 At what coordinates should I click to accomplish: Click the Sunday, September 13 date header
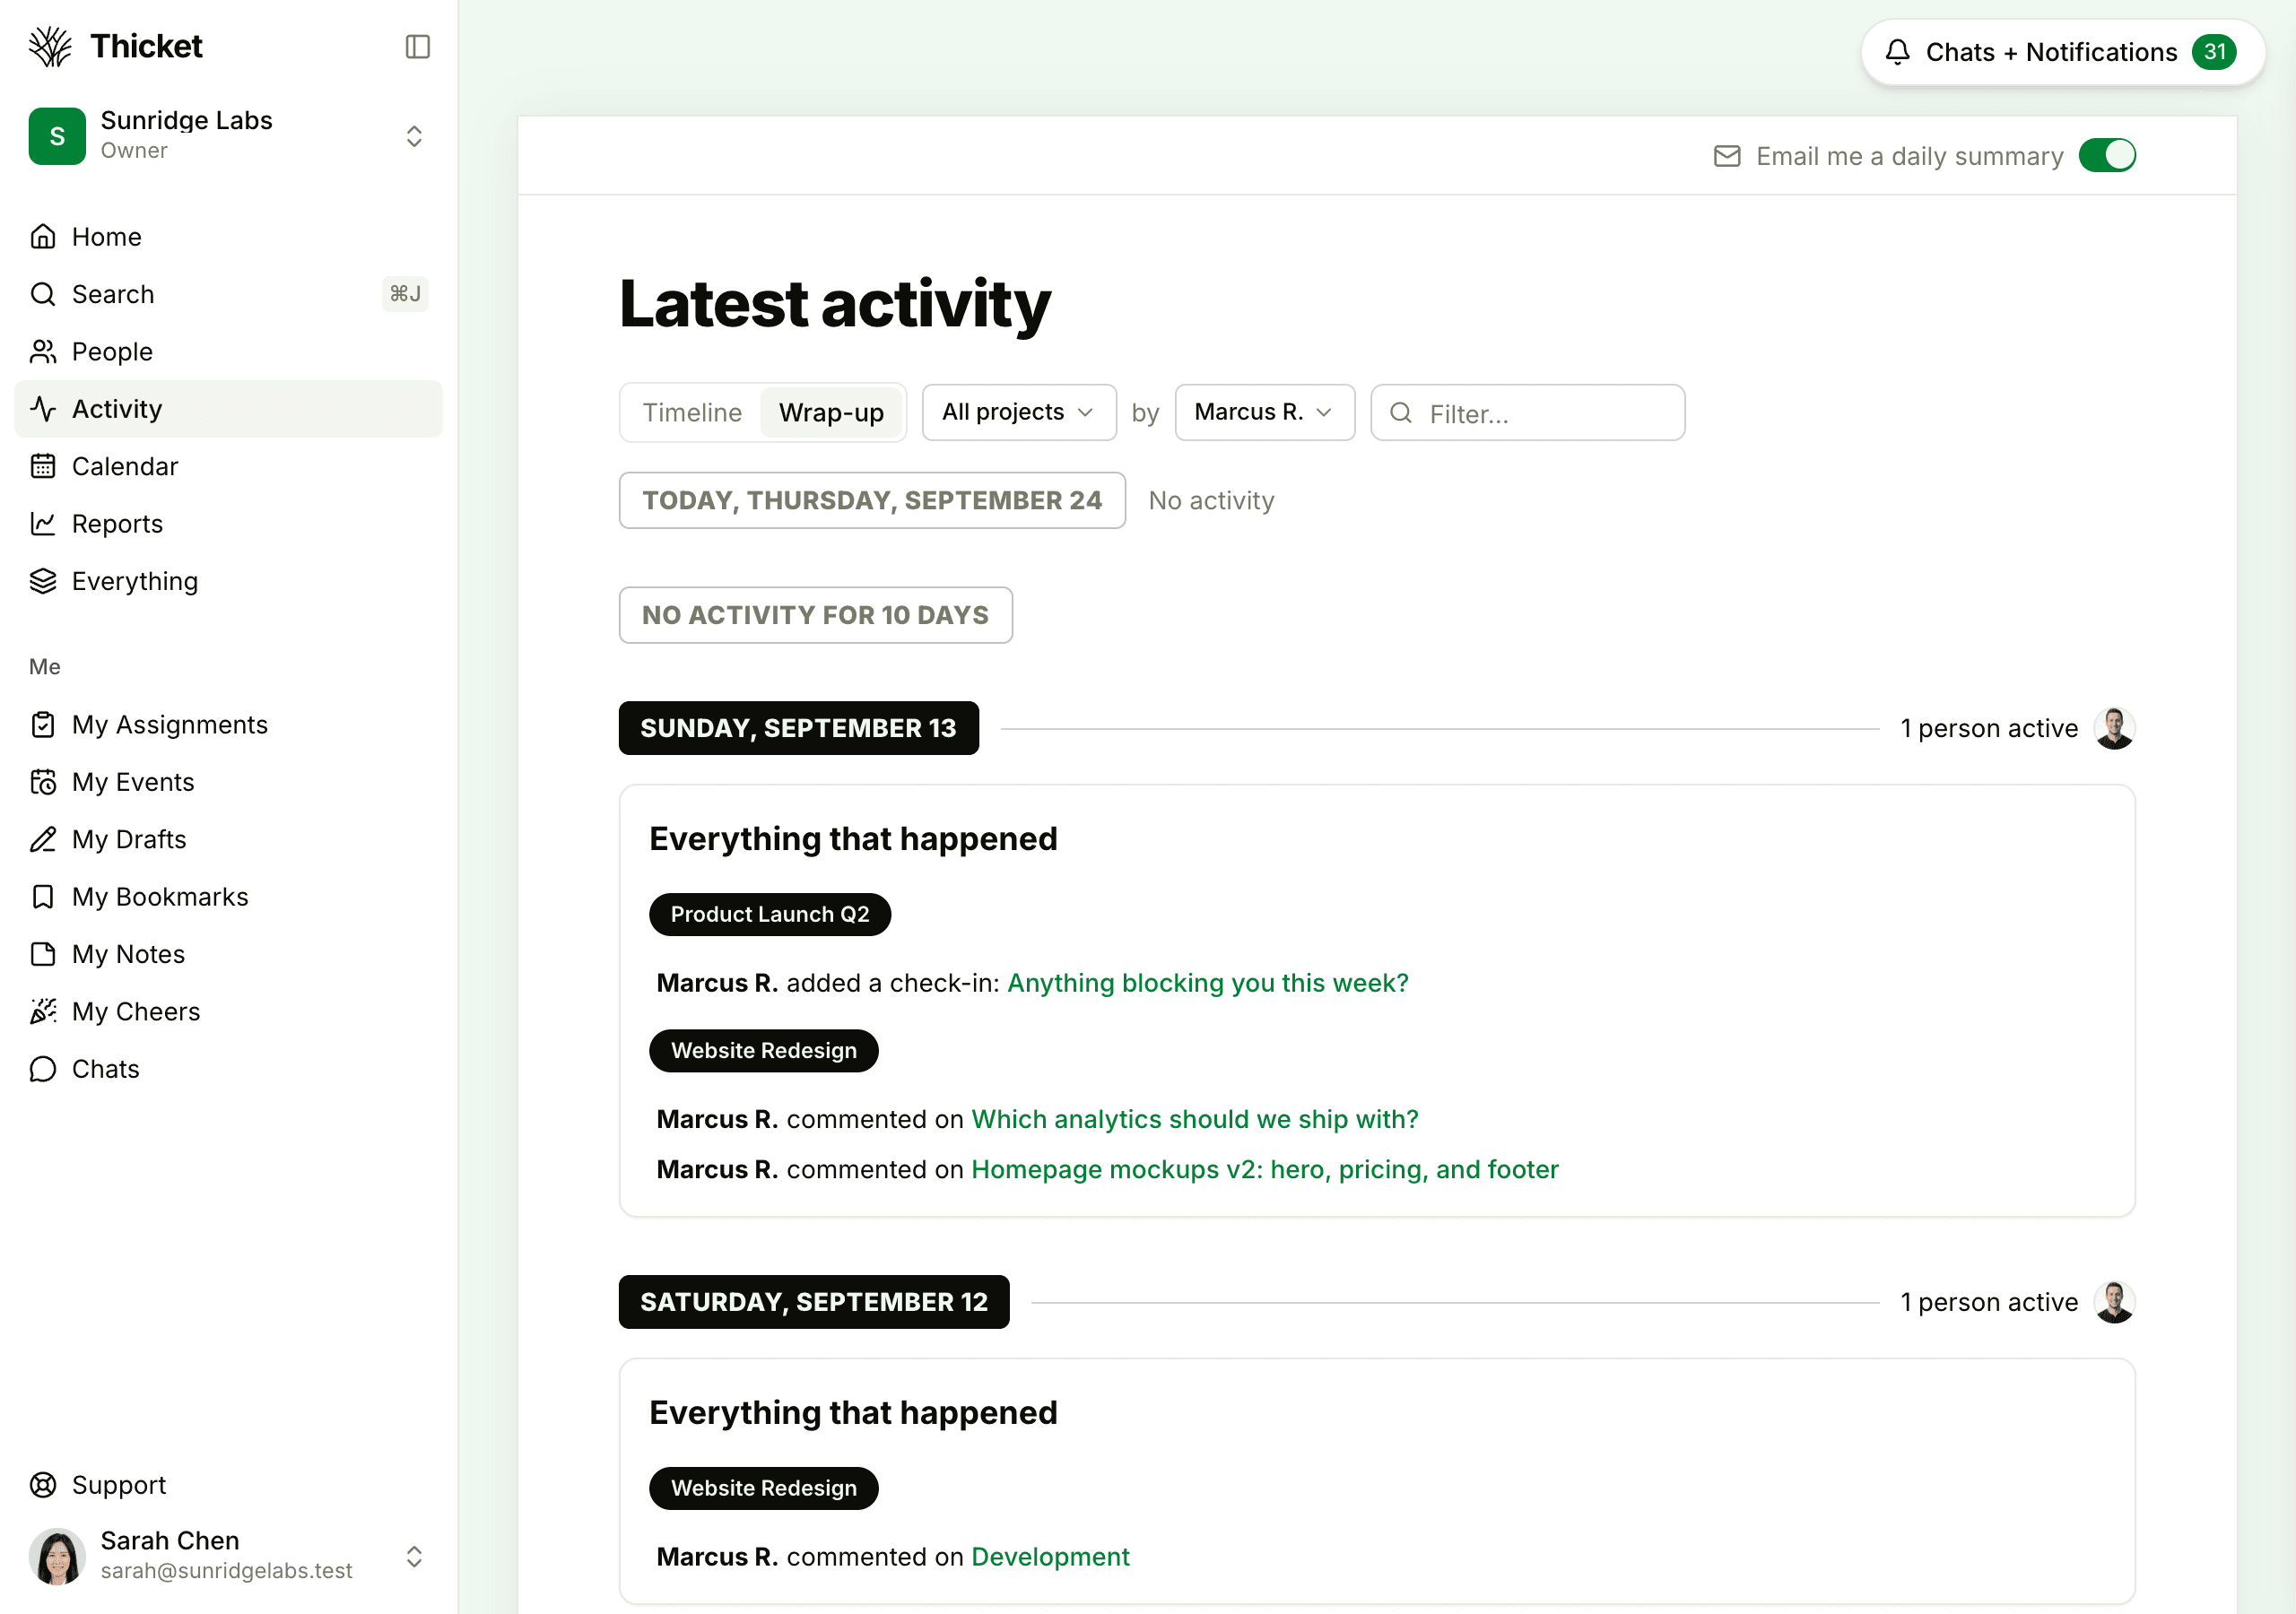point(798,728)
